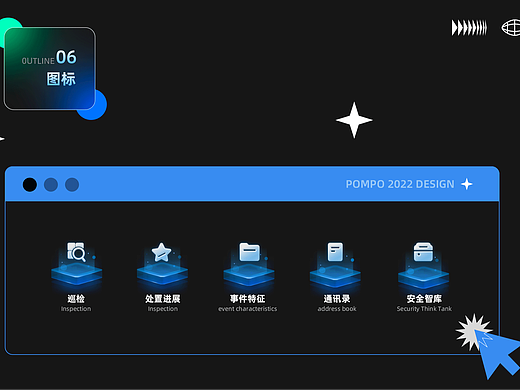Click the OUTLINE 06 图标 card
Image resolution: width=520 pixels, height=390 pixels.
[50, 69]
